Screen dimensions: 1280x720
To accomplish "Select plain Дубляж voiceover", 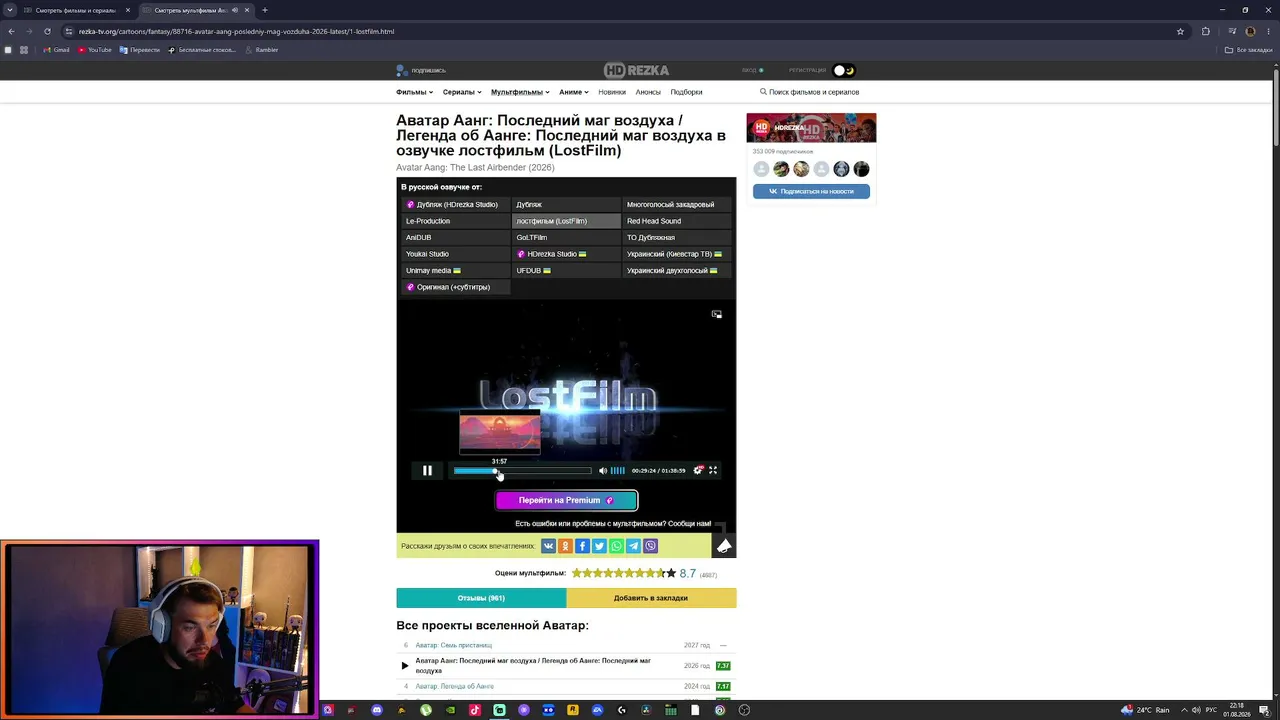I will tap(566, 204).
